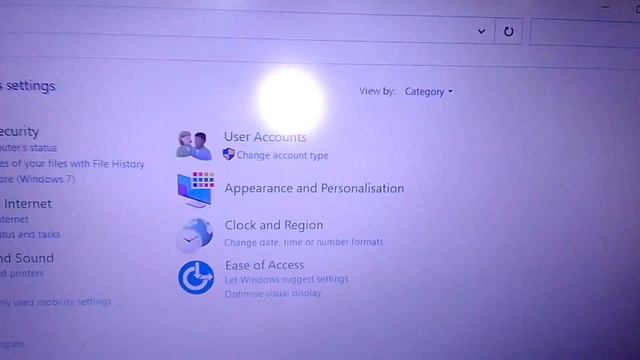Click Optimise visual display link
The height and width of the screenshot is (360, 640).
pos(273,293)
